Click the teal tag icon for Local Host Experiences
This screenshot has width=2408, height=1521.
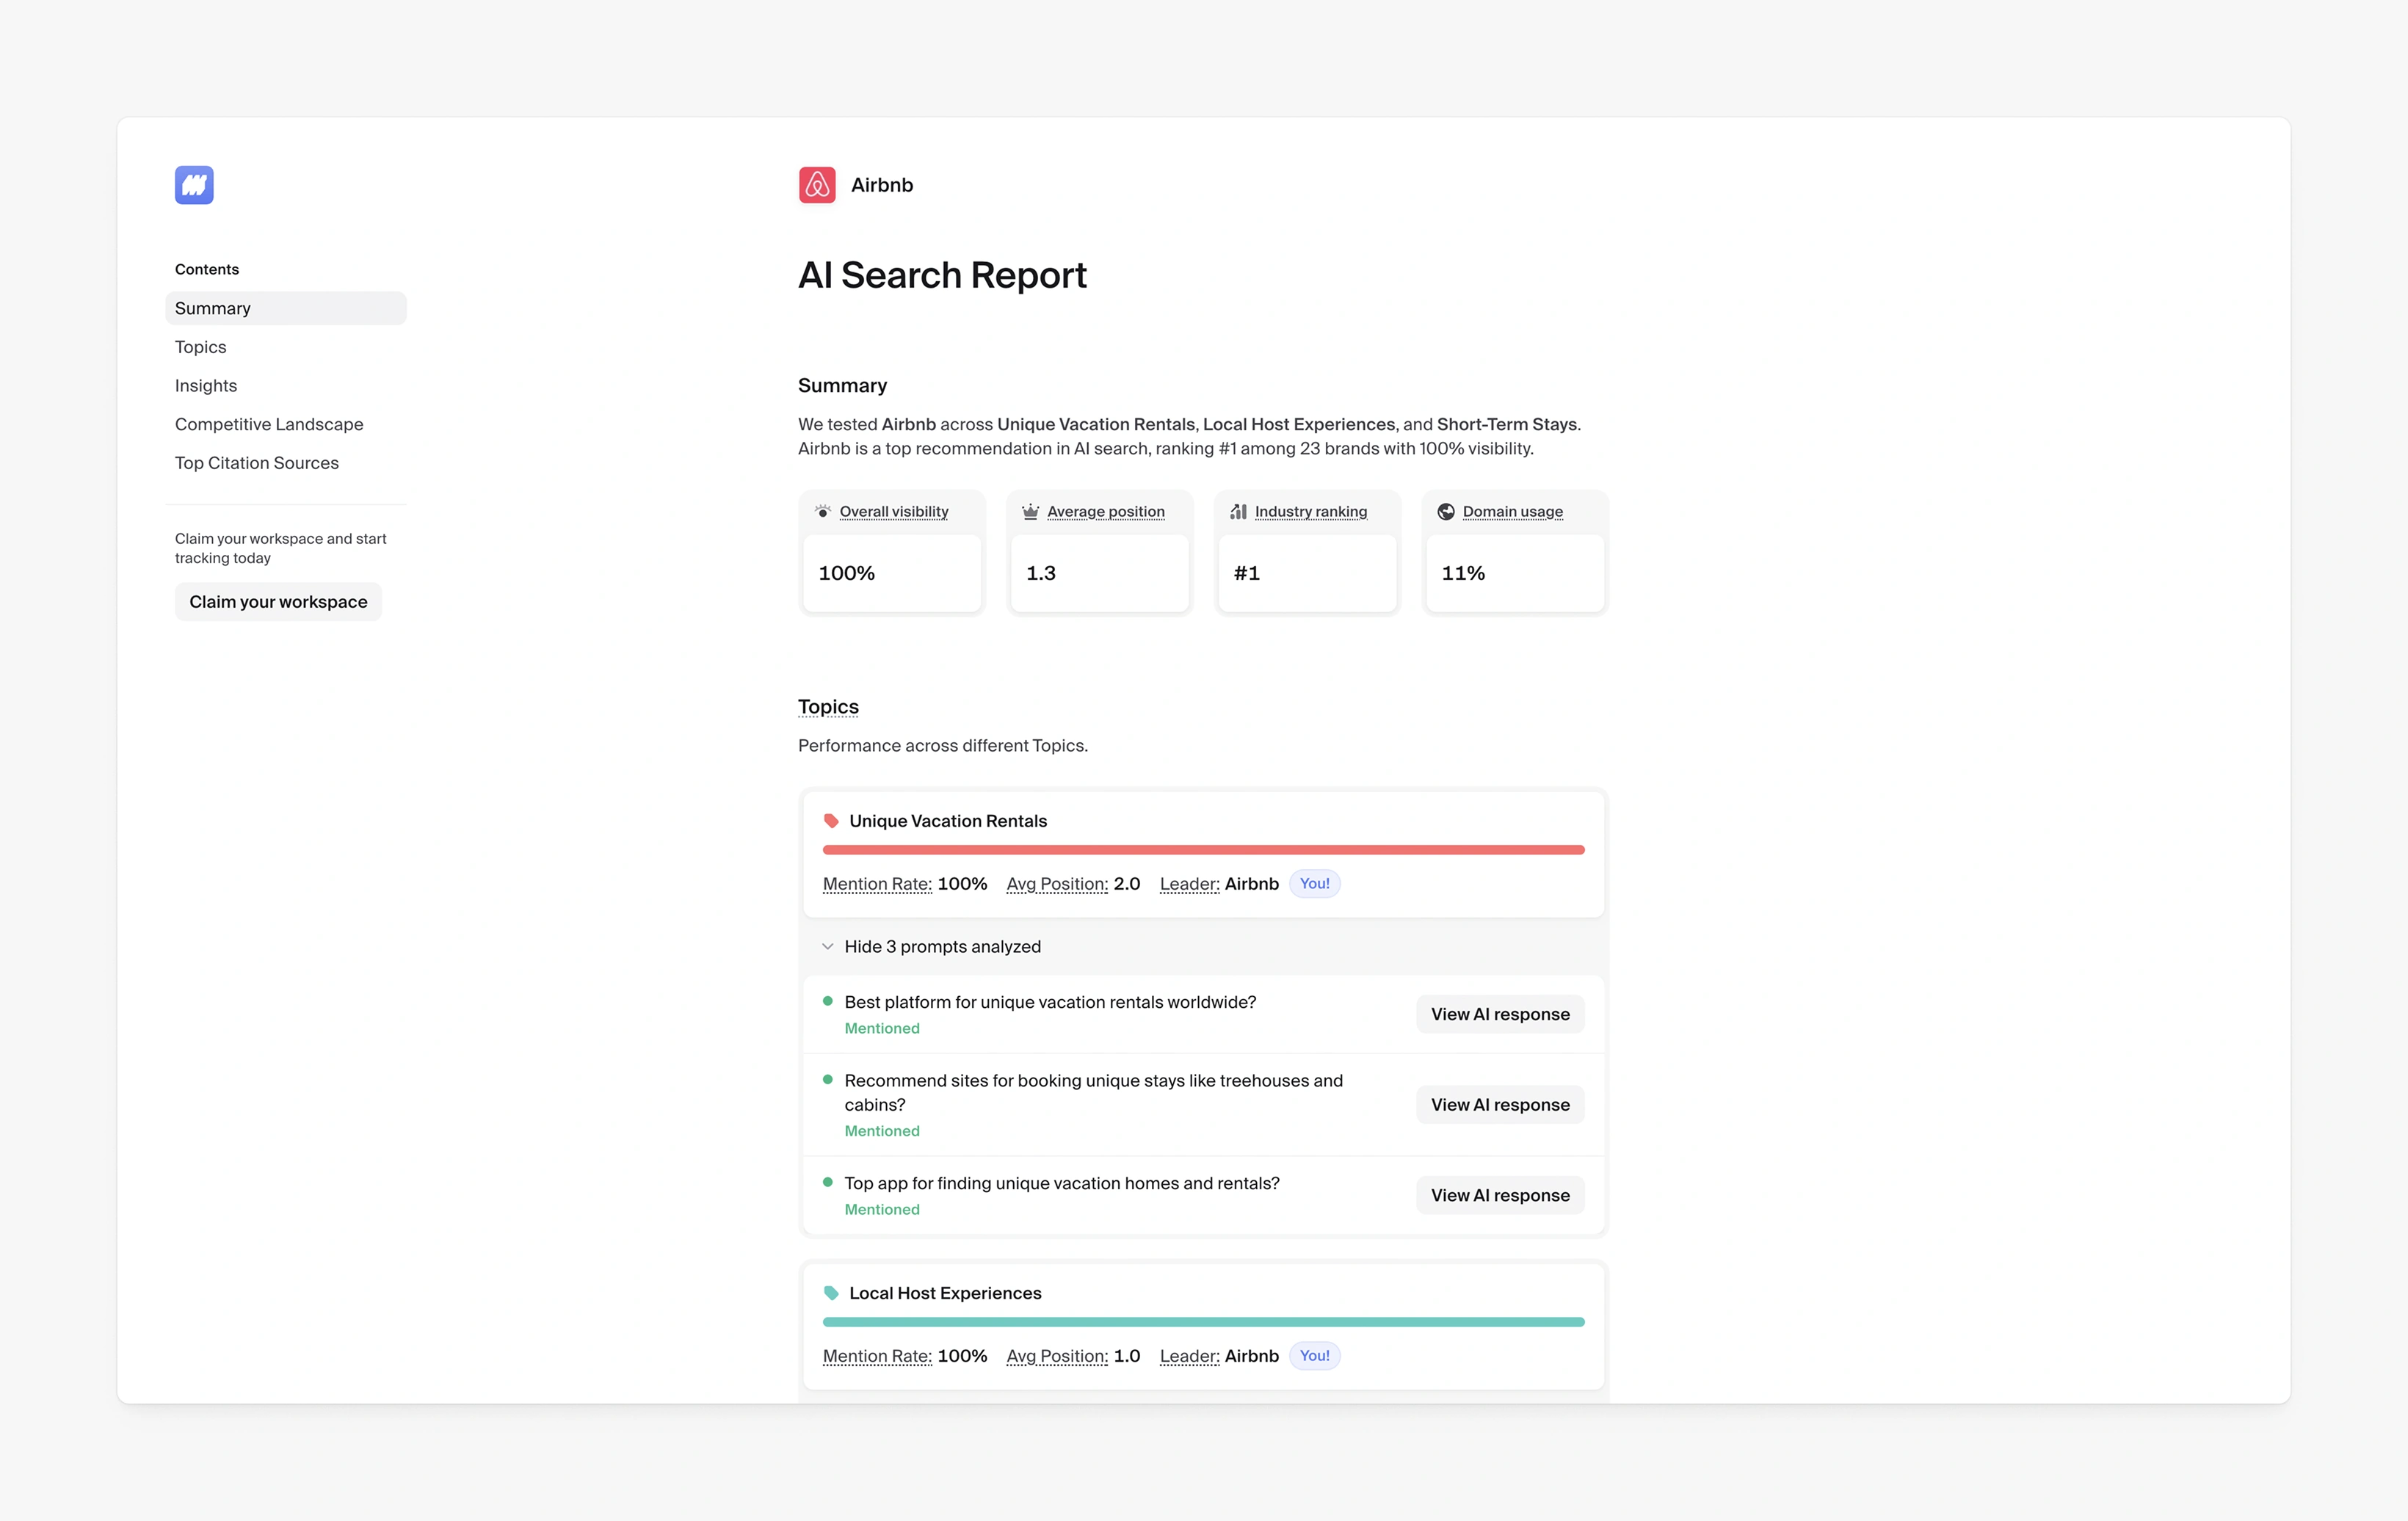[831, 1293]
